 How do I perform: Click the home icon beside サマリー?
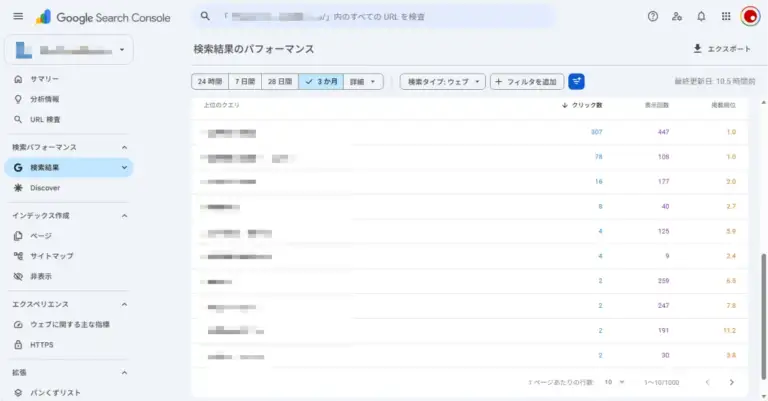(18, 79)
